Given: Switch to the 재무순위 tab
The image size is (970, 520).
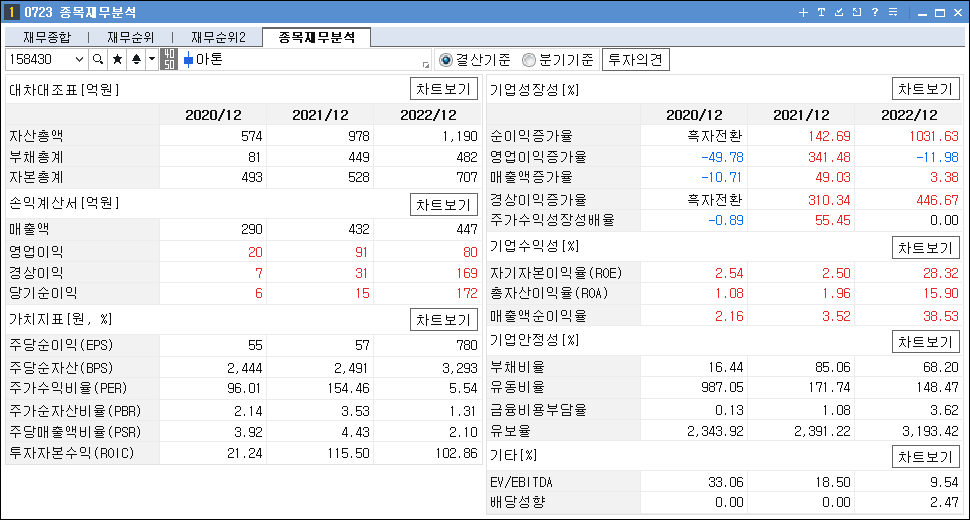Looking at the screenshot, I should (131, 38).
